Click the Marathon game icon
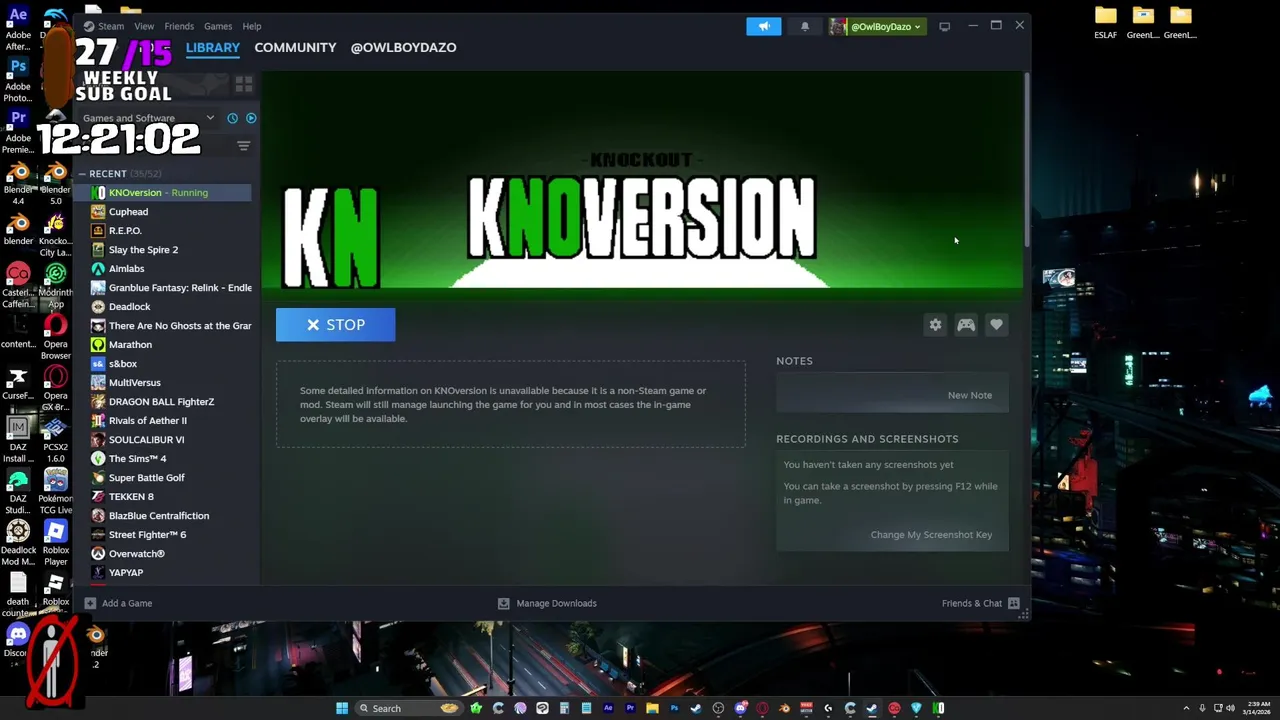The height and width of the screenshot is (720, 1280). 98,345
